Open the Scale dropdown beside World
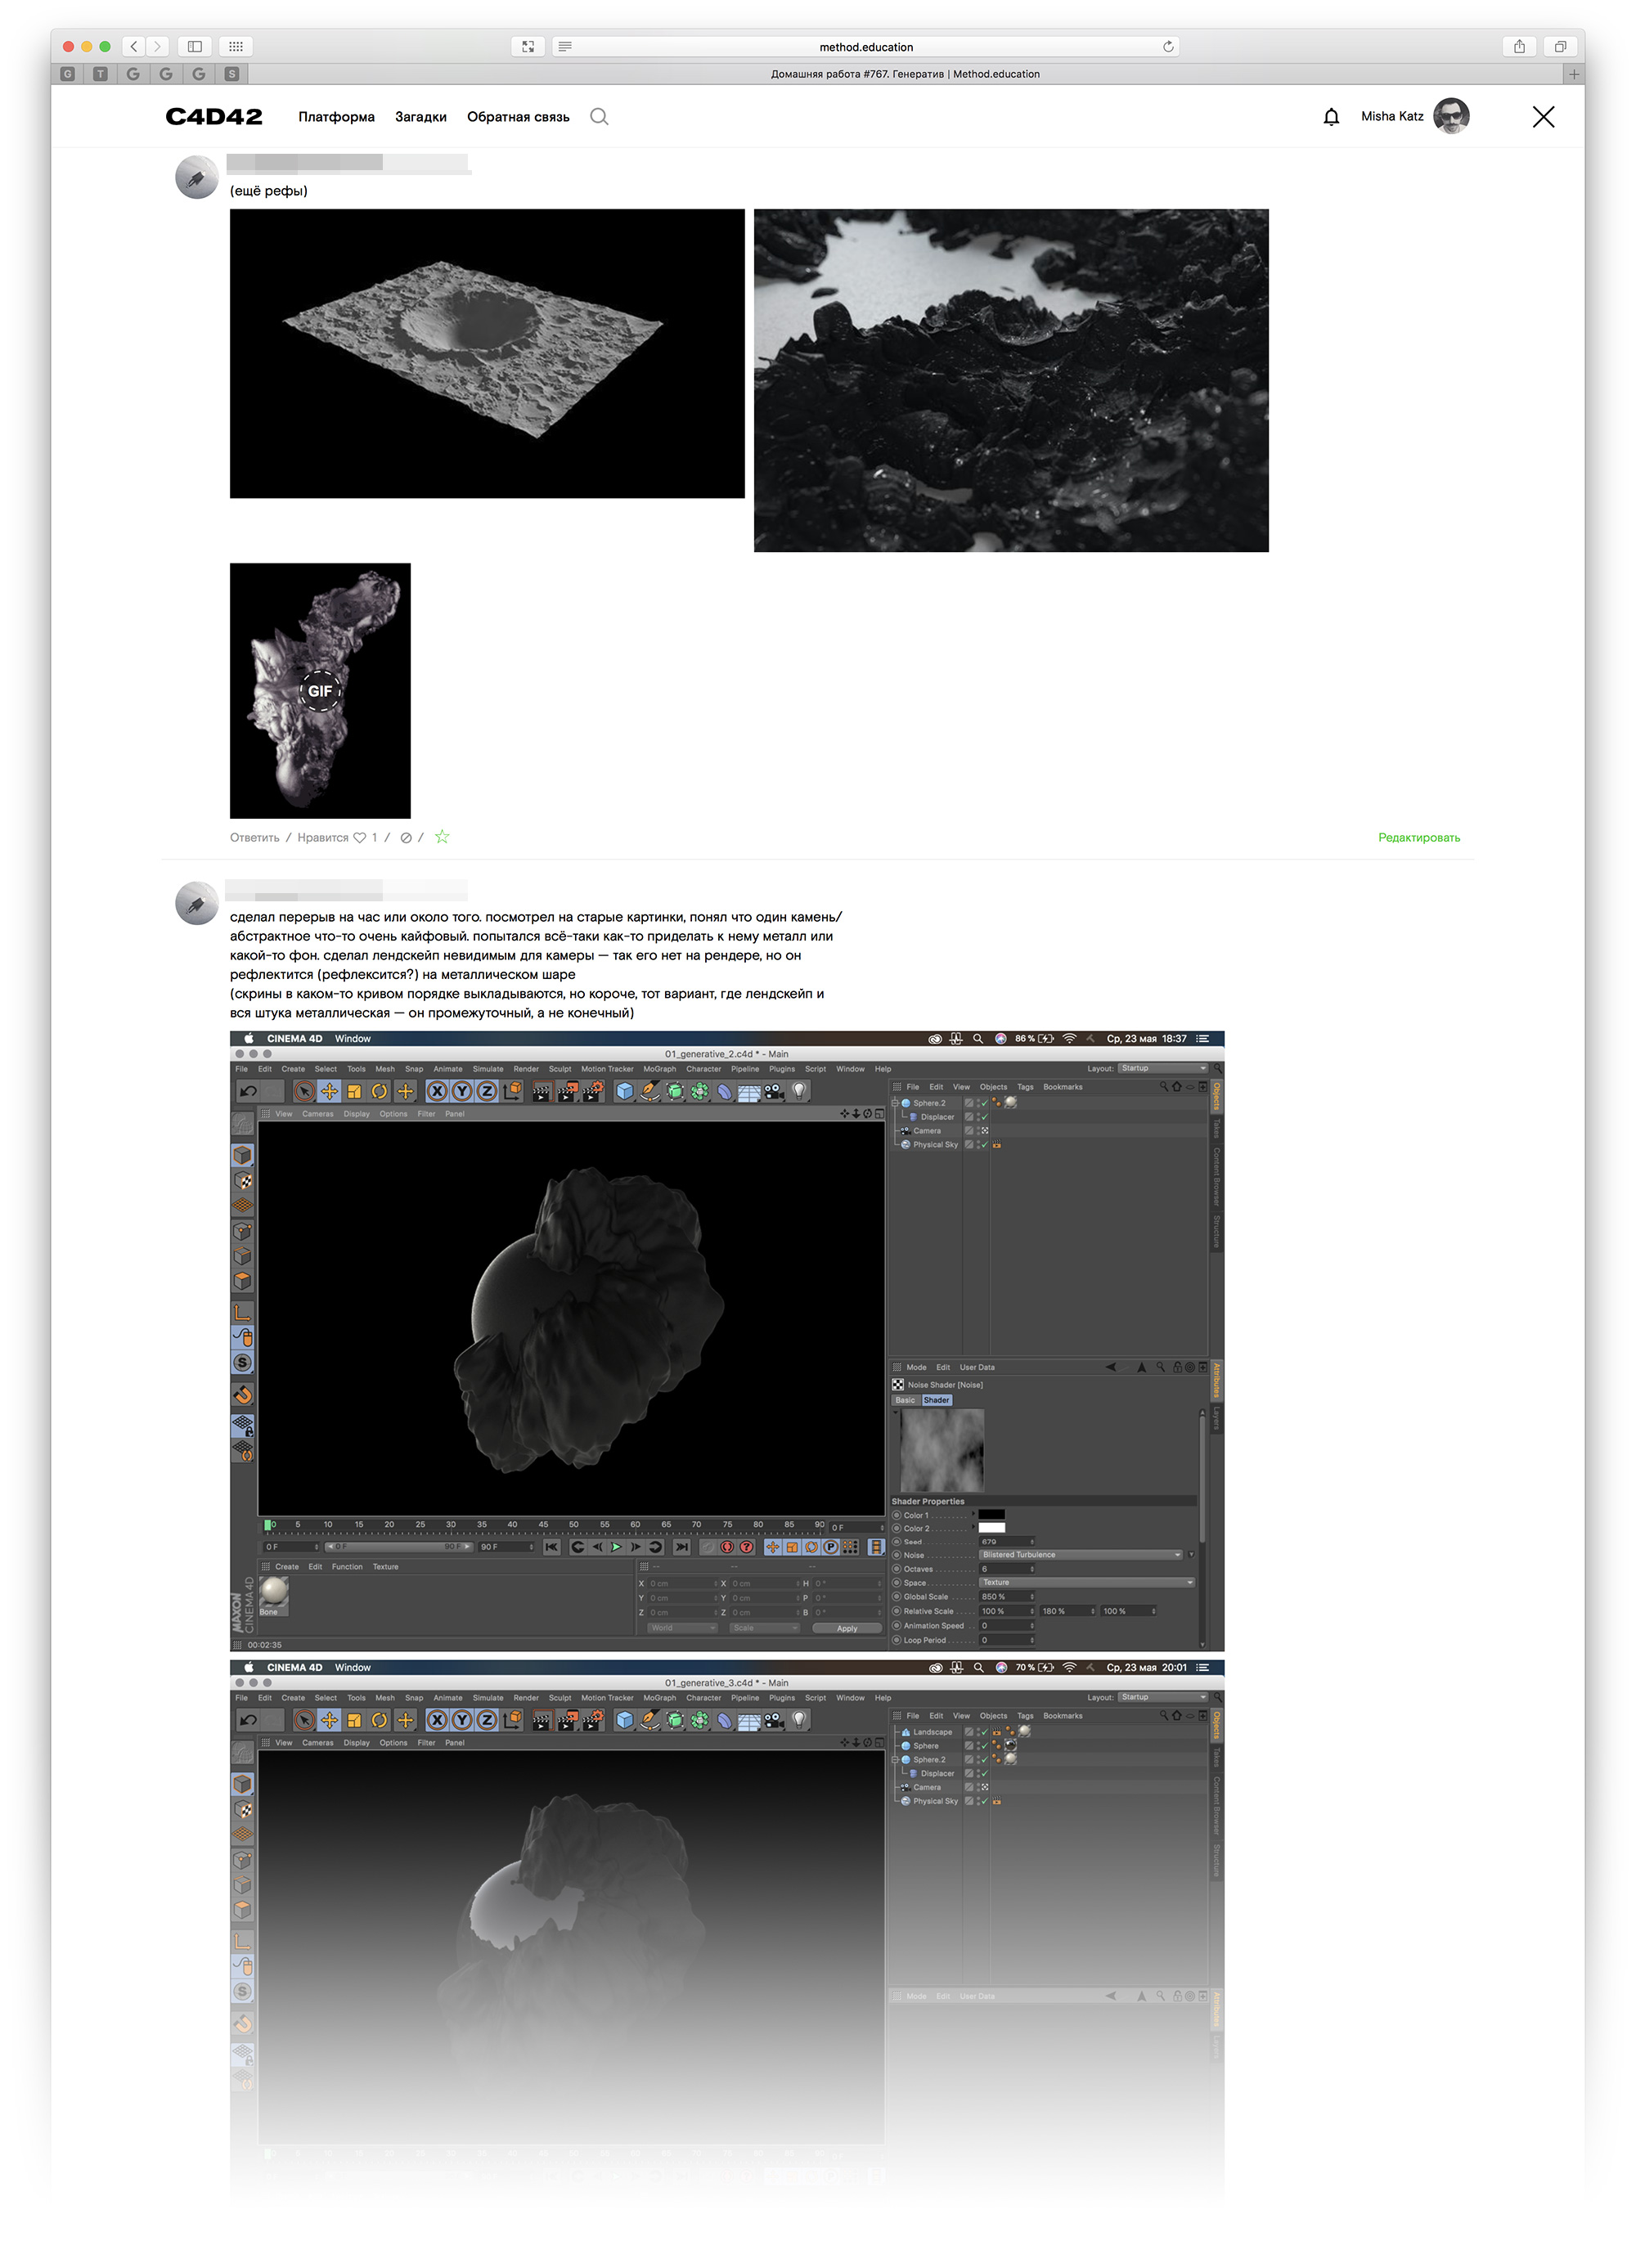The height and width of the screenshot is (2268, 1636). pyautogui.click(x=765, y=1628)
